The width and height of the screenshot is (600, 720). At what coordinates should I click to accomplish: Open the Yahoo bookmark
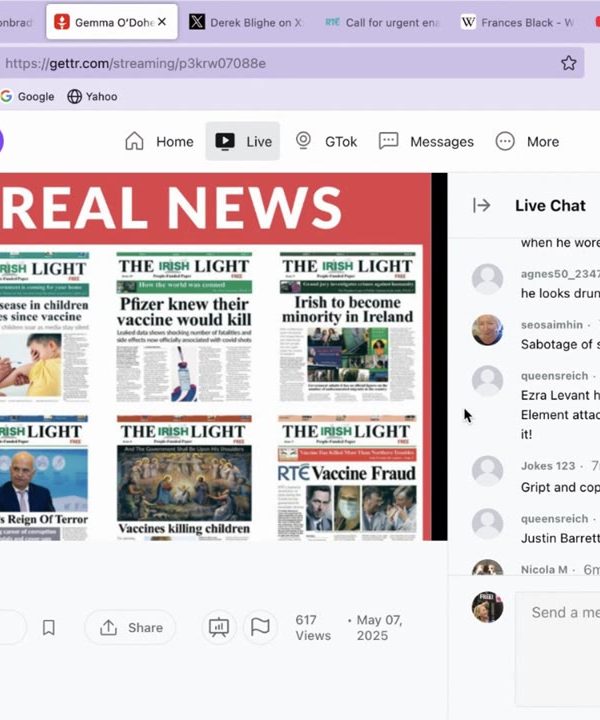pos(92,96)
